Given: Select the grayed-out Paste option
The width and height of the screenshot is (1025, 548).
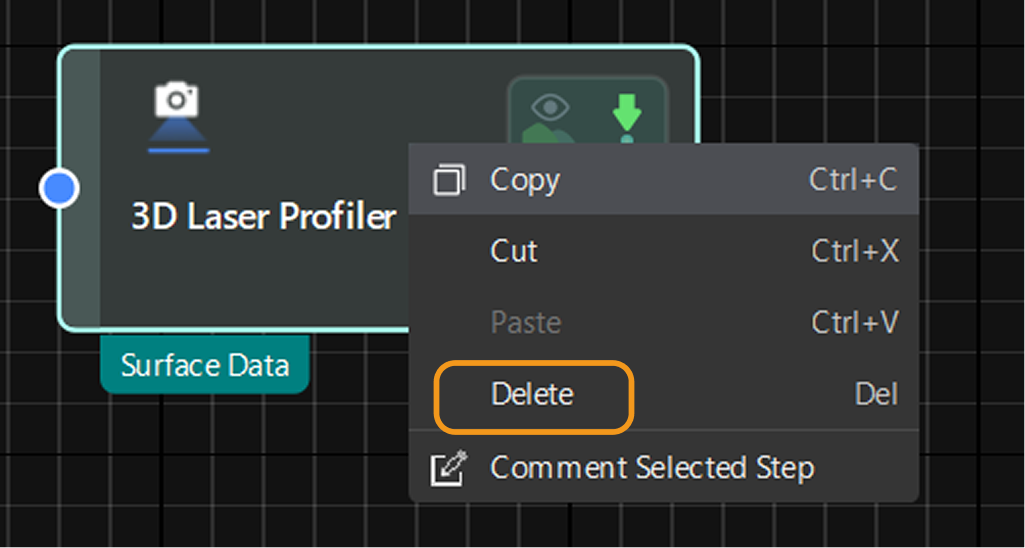Looking at the screenshot, I should tap(525, 323).
